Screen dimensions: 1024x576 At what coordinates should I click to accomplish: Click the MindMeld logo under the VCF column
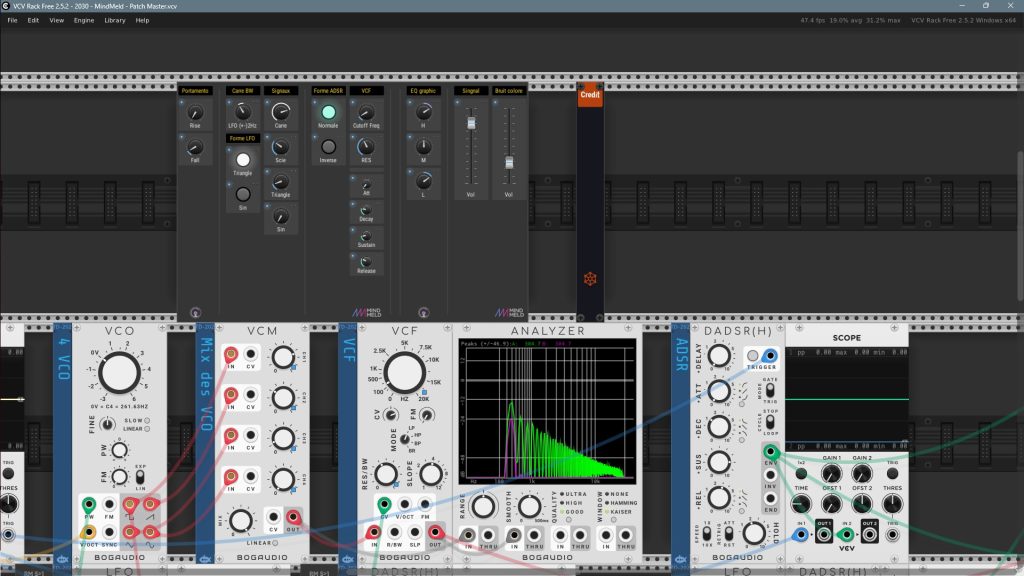pyautogui.click(x=367, y=312)
